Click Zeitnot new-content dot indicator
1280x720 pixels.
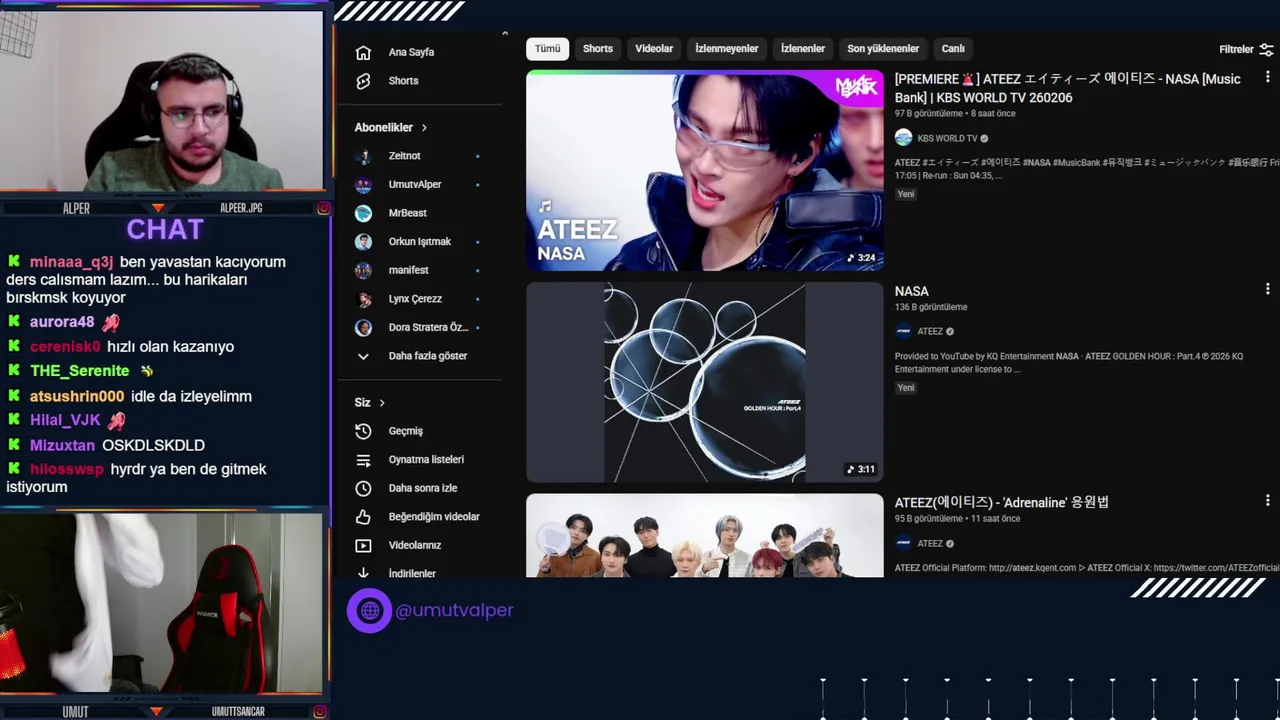point(477,157)
